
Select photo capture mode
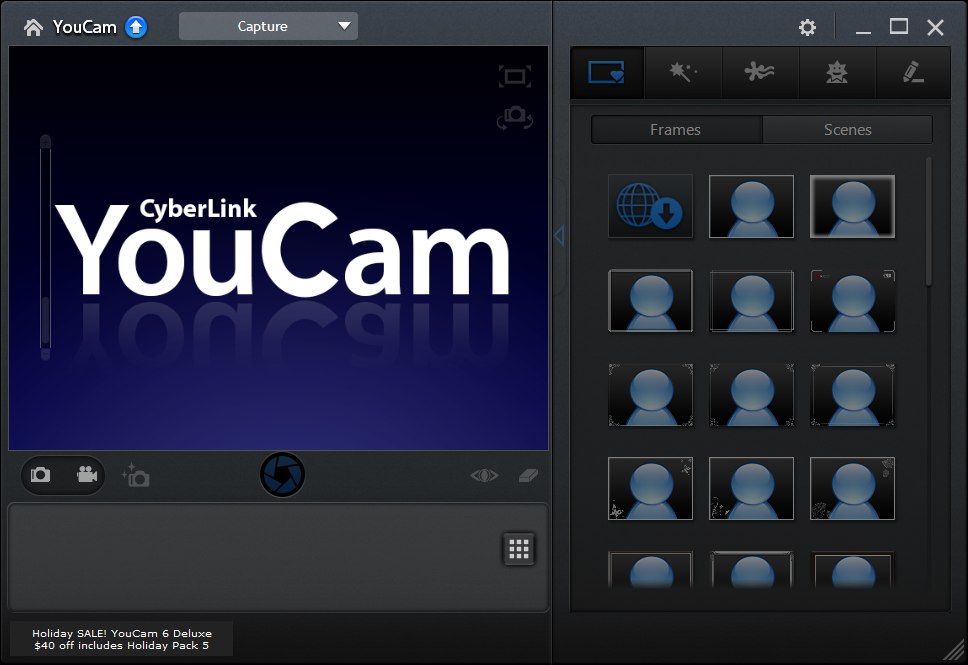41,475
